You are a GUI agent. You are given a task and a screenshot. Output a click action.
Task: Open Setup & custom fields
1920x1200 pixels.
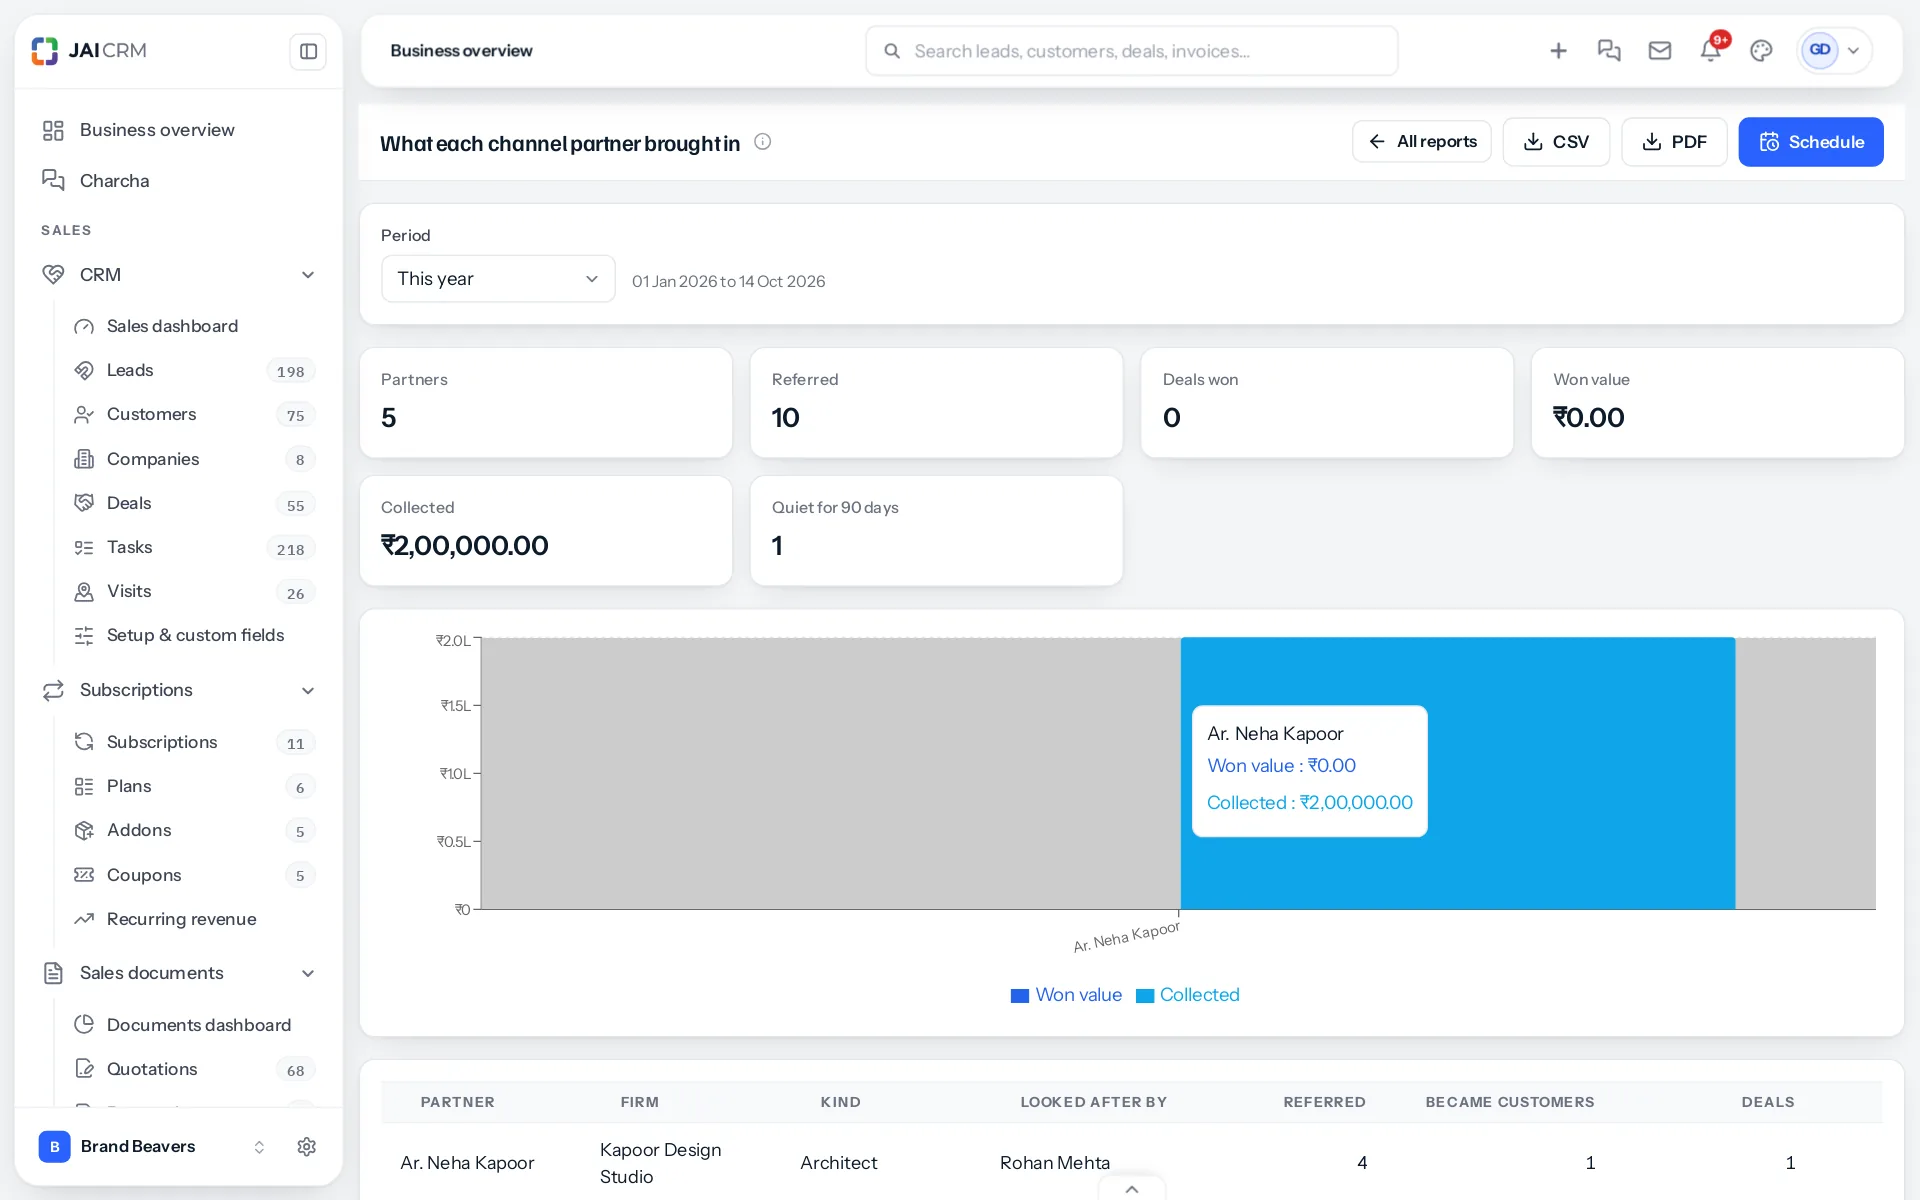(x=194, y=636)
